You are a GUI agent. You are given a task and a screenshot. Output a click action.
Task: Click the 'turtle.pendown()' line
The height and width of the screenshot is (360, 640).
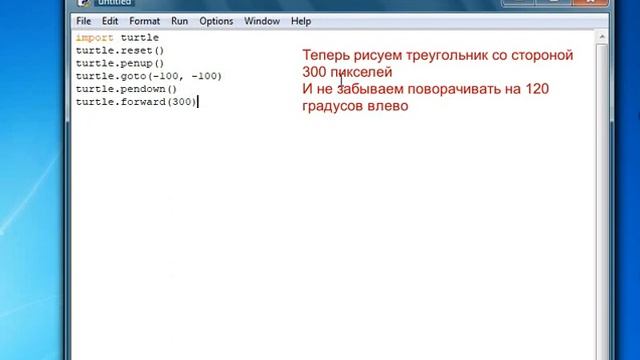point(126,89)
